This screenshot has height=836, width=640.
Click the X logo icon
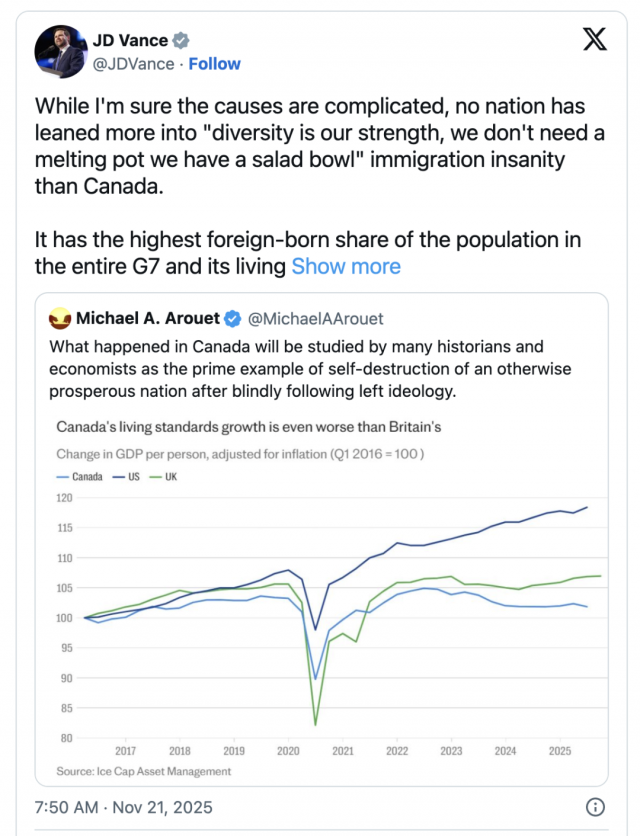coord(594,39)
